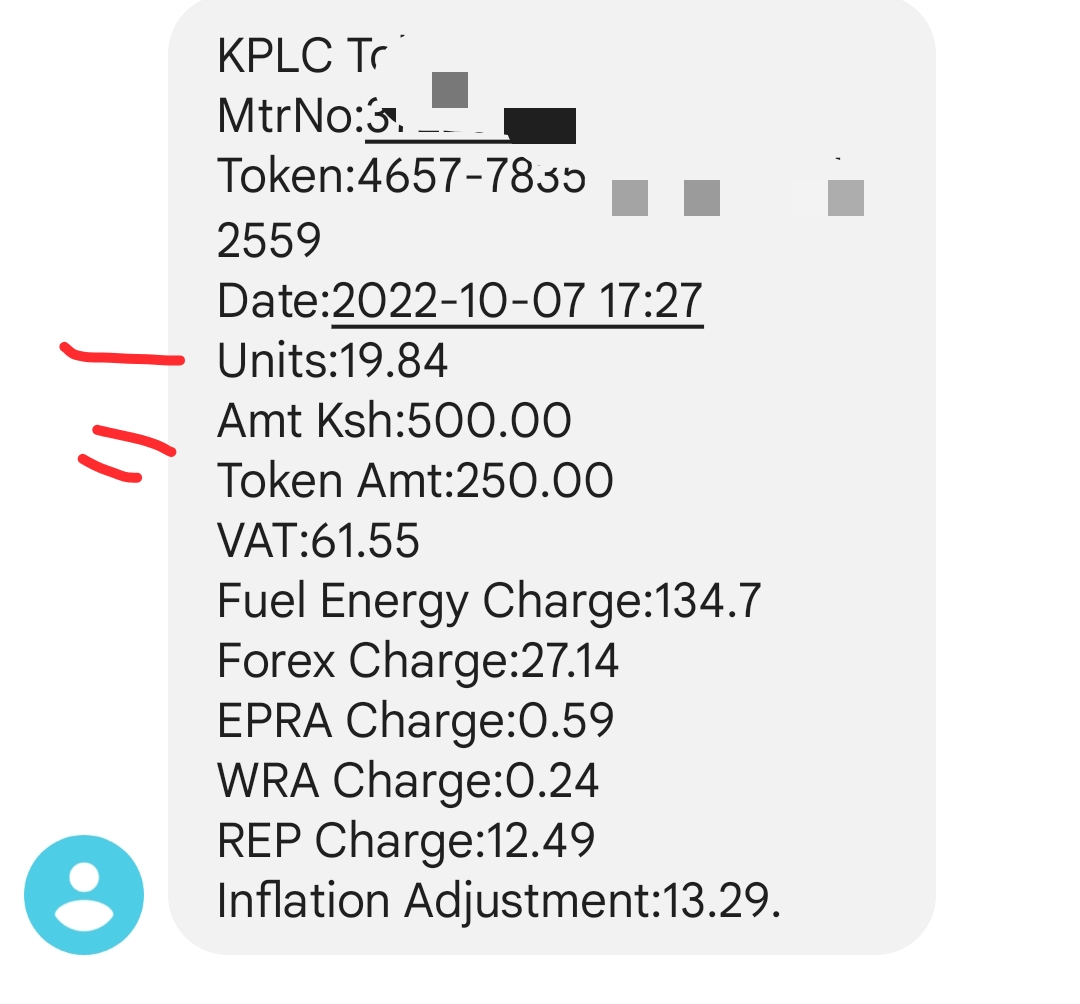
Task: Click the single red mark beside Units
Action: click(x=122, y=353)
